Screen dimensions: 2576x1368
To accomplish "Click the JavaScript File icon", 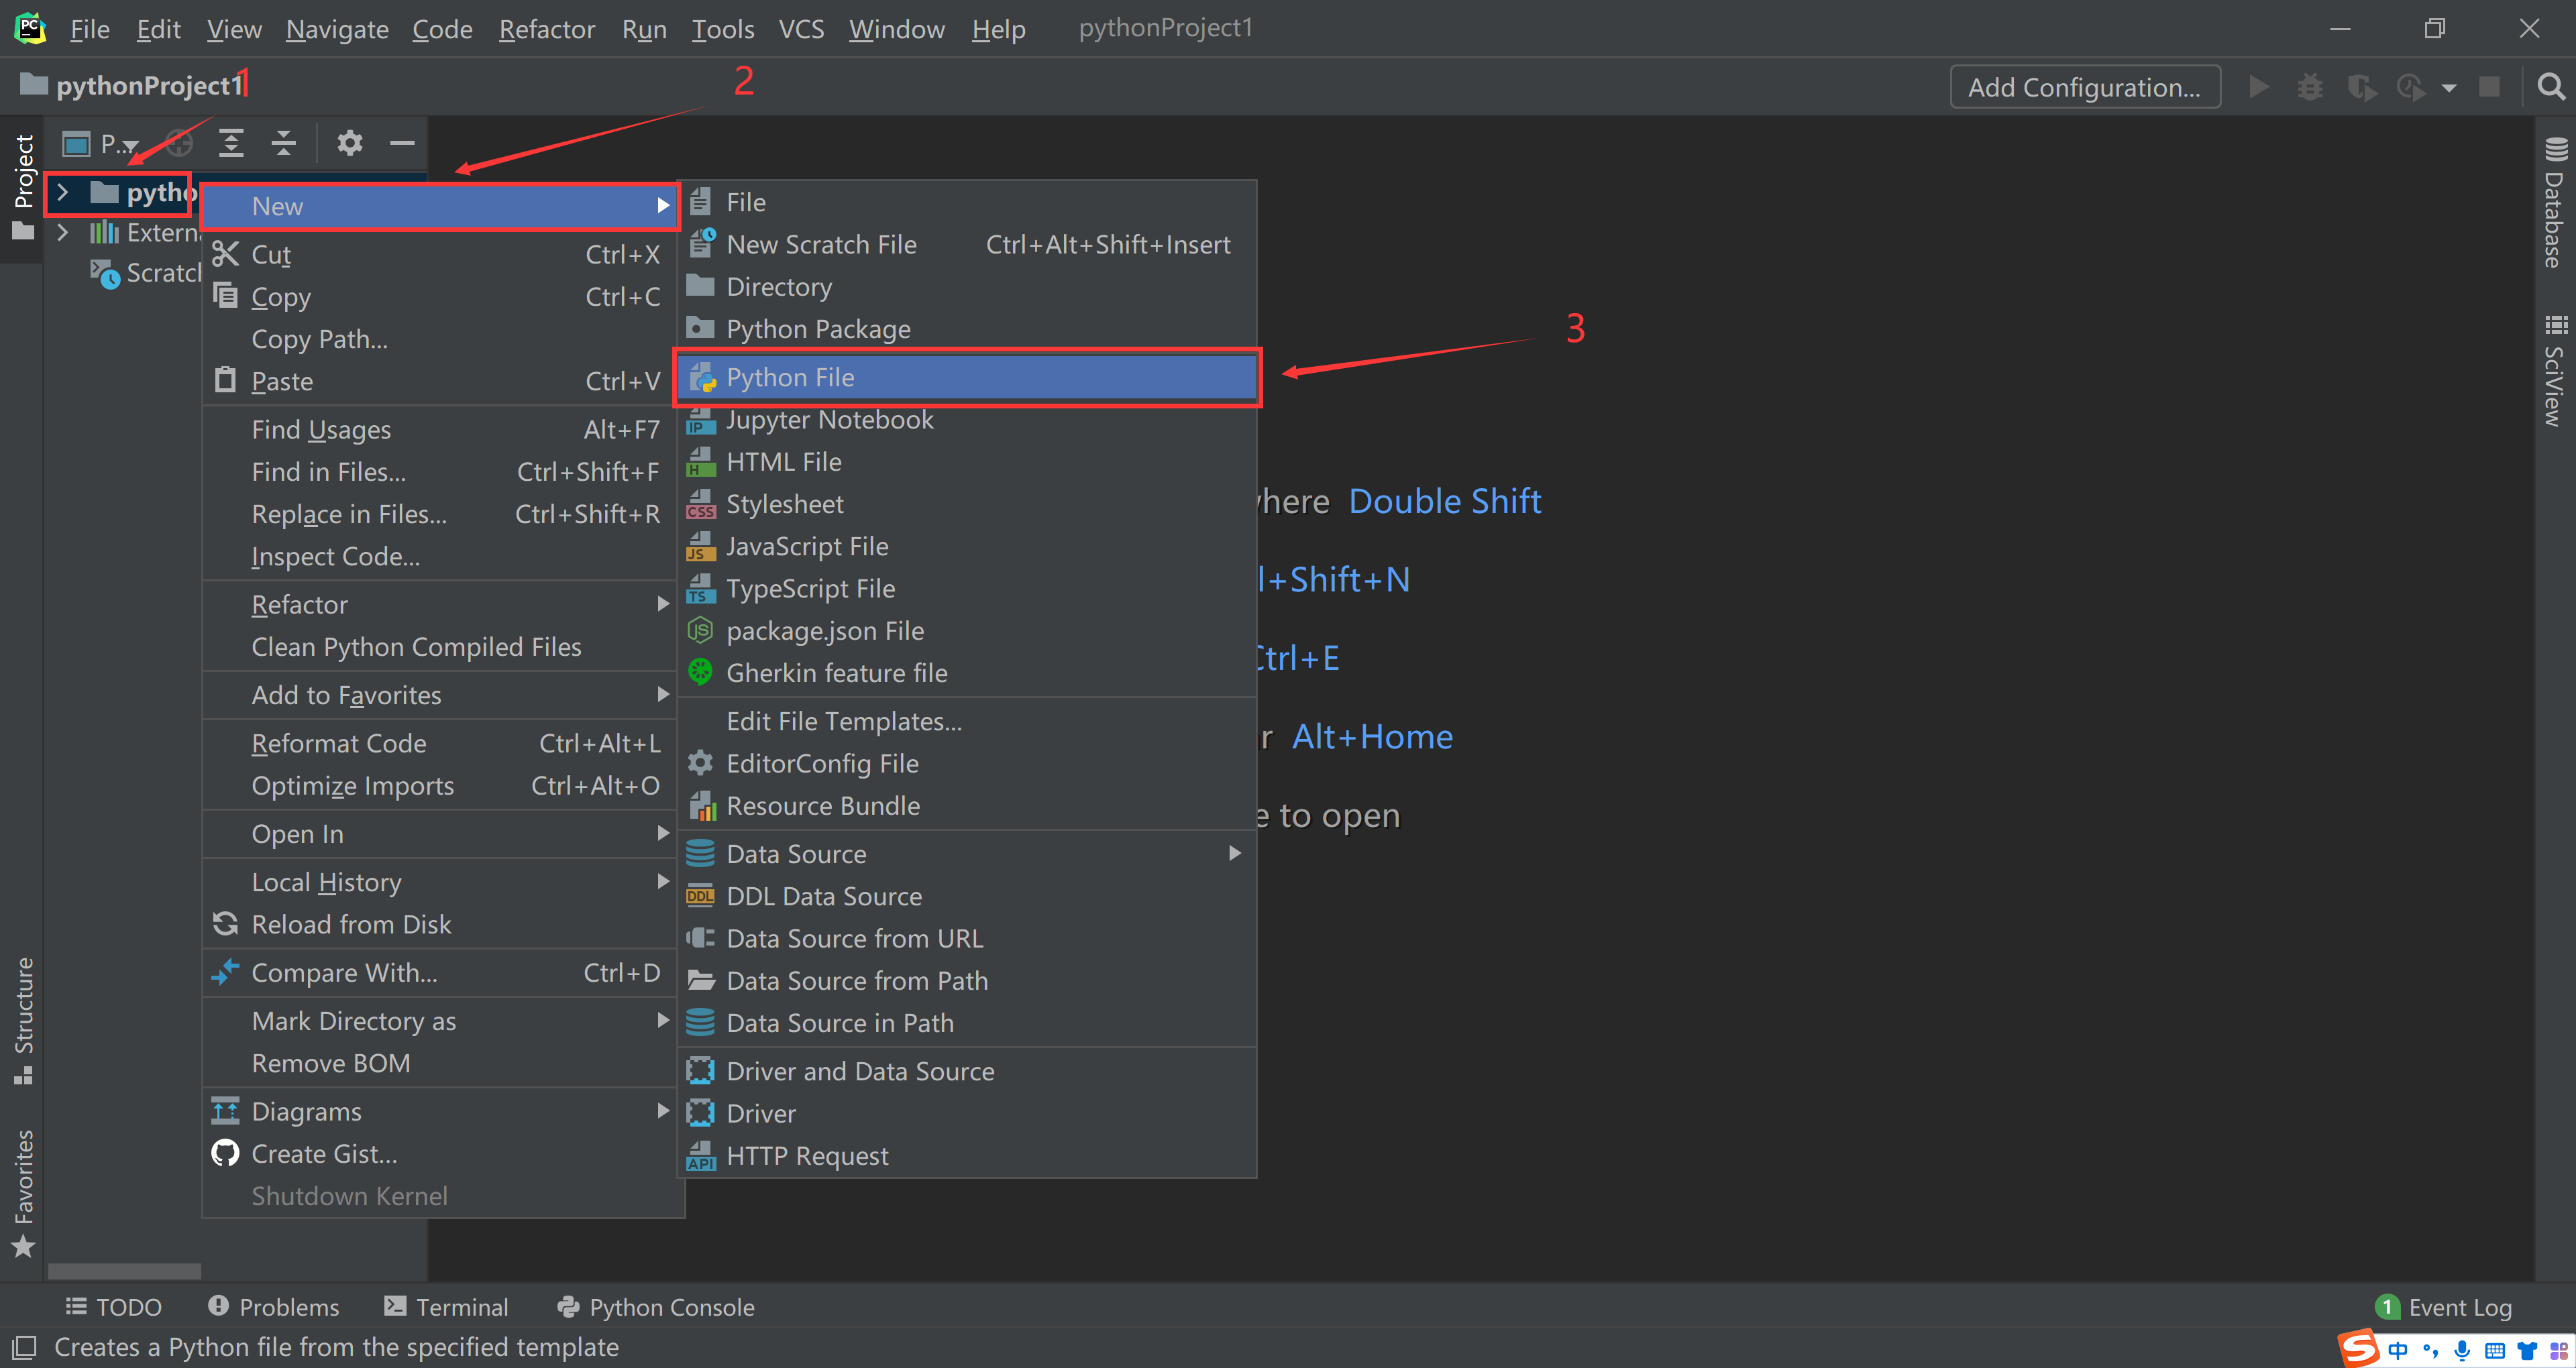I will point(700,546).
